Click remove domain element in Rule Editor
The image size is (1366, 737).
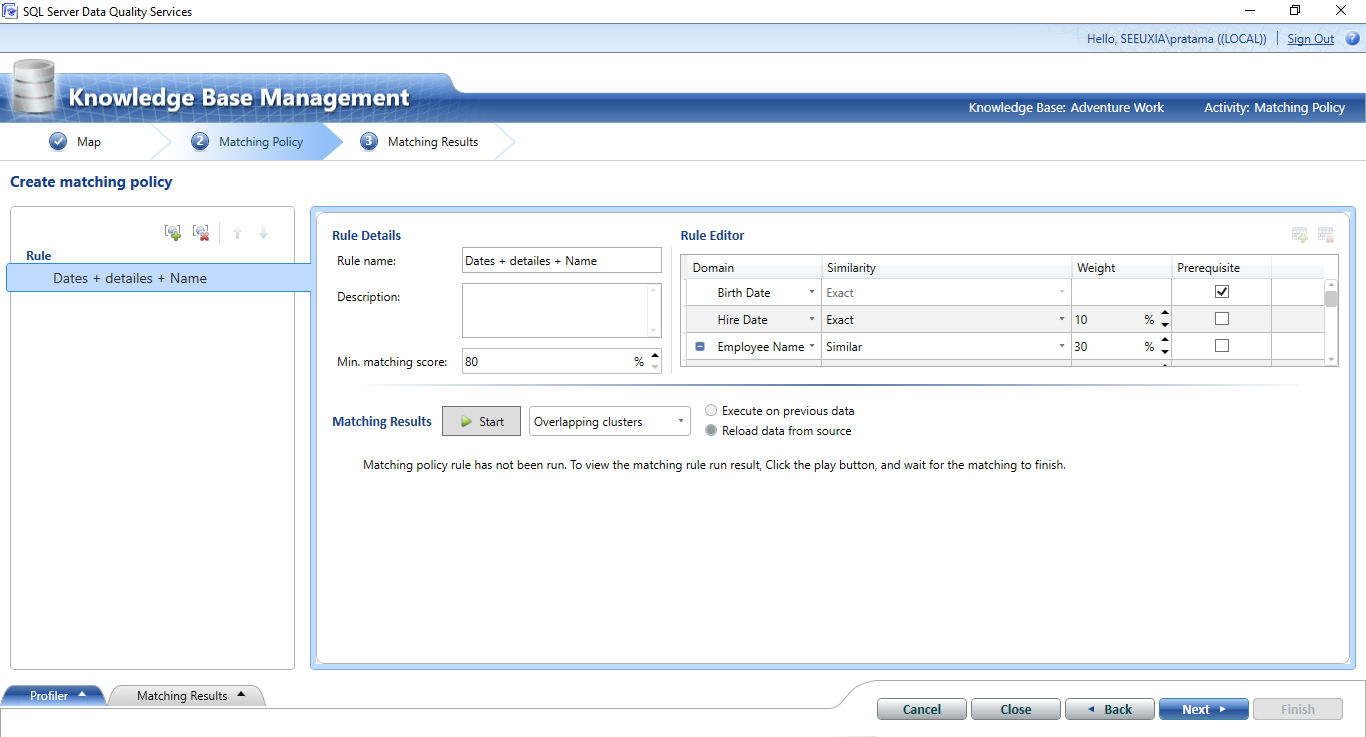[1325, 235]
